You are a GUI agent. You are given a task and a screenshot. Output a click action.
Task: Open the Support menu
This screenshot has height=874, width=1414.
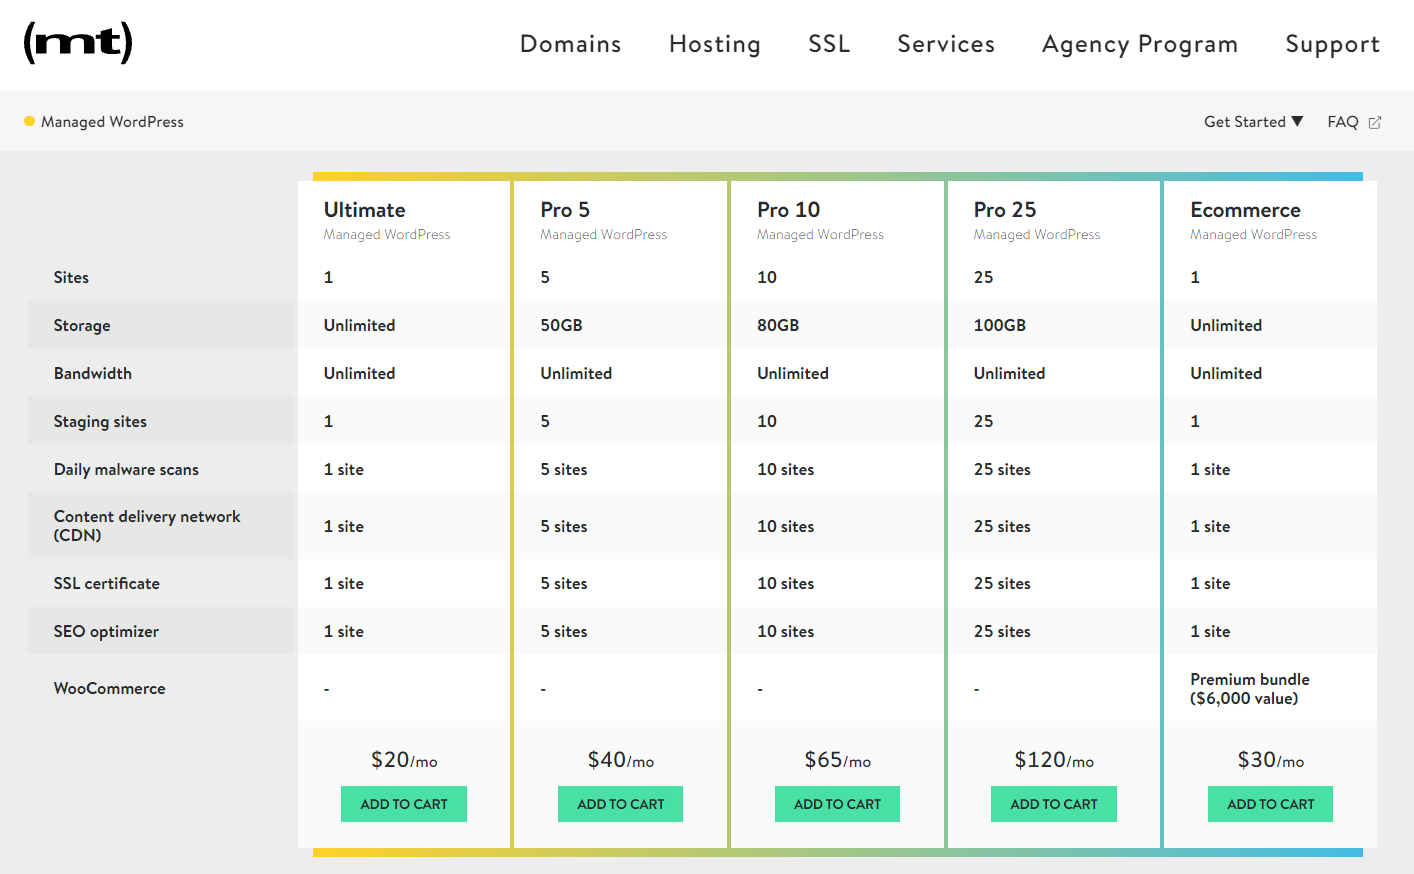(1332, 44)
